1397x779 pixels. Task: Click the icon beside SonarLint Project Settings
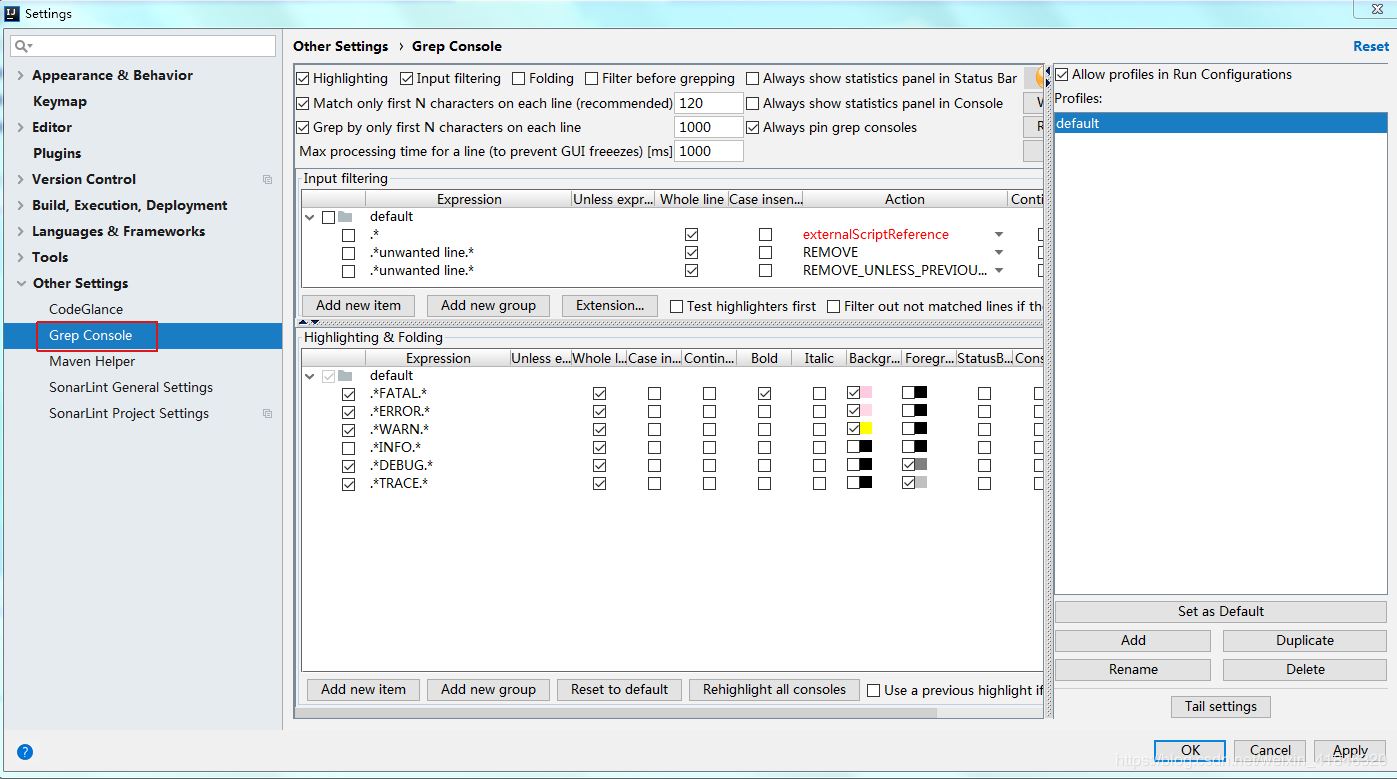267,414
